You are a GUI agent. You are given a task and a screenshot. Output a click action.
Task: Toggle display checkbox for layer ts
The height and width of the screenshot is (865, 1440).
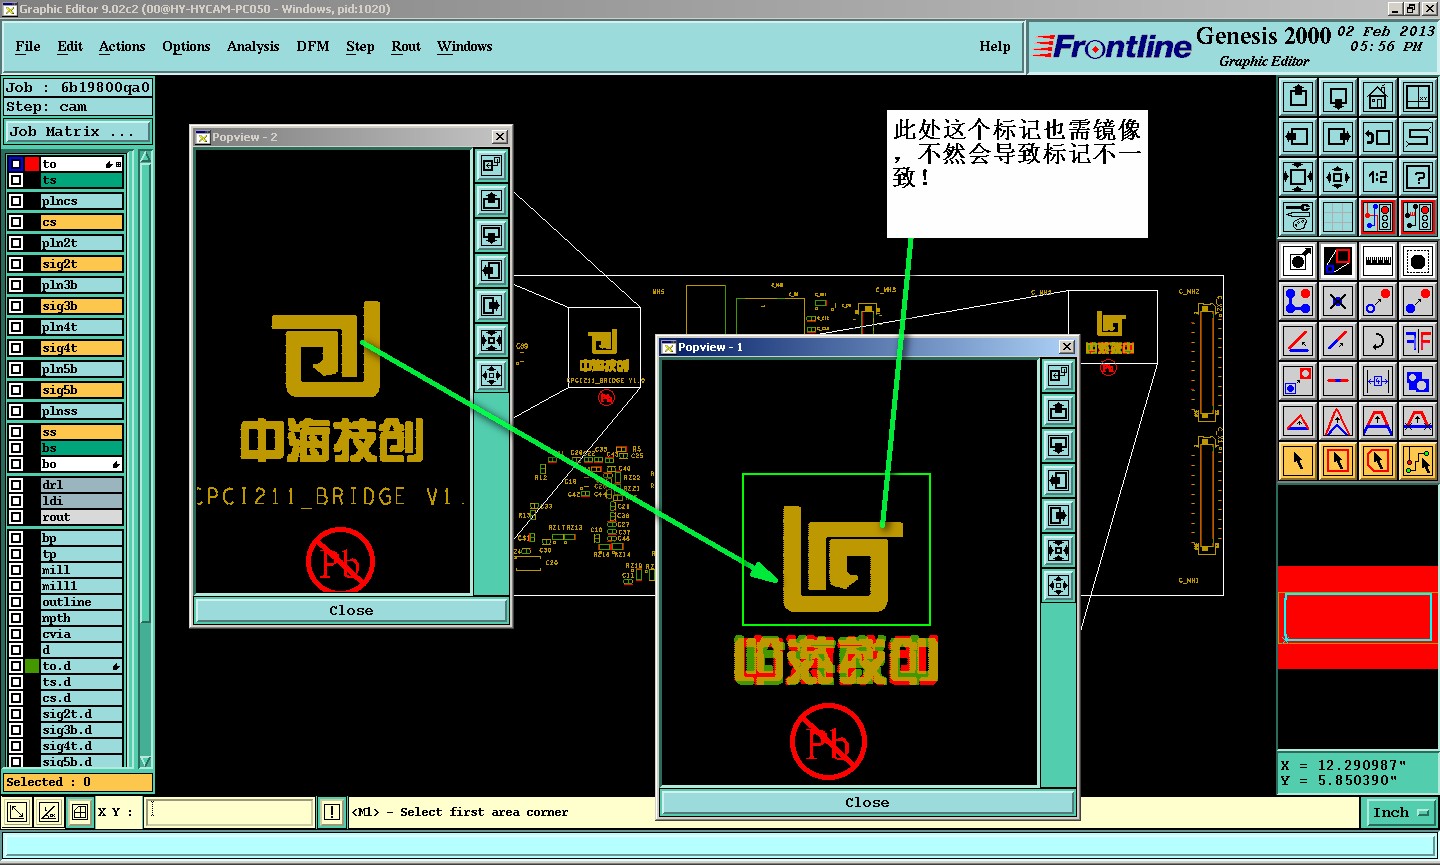(16, 180)
